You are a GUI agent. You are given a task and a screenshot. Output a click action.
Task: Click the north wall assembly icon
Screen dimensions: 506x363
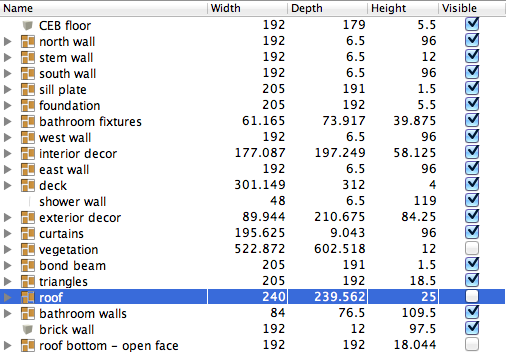tap(28, 42)
